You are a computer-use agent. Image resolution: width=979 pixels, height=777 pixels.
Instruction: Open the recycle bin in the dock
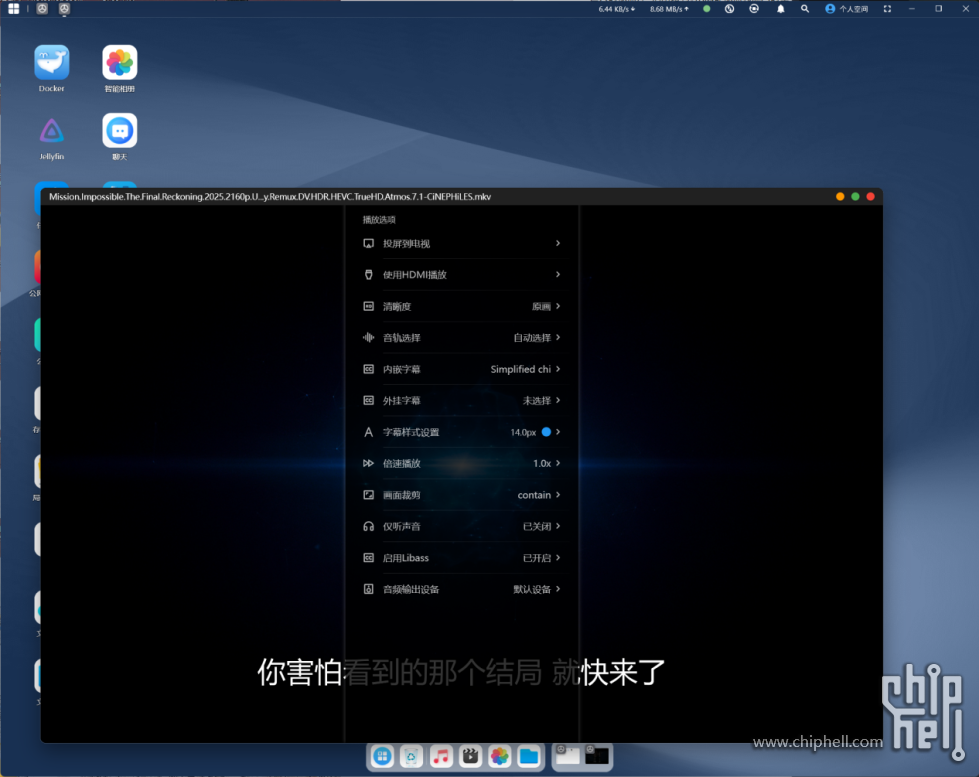point(412,756)
